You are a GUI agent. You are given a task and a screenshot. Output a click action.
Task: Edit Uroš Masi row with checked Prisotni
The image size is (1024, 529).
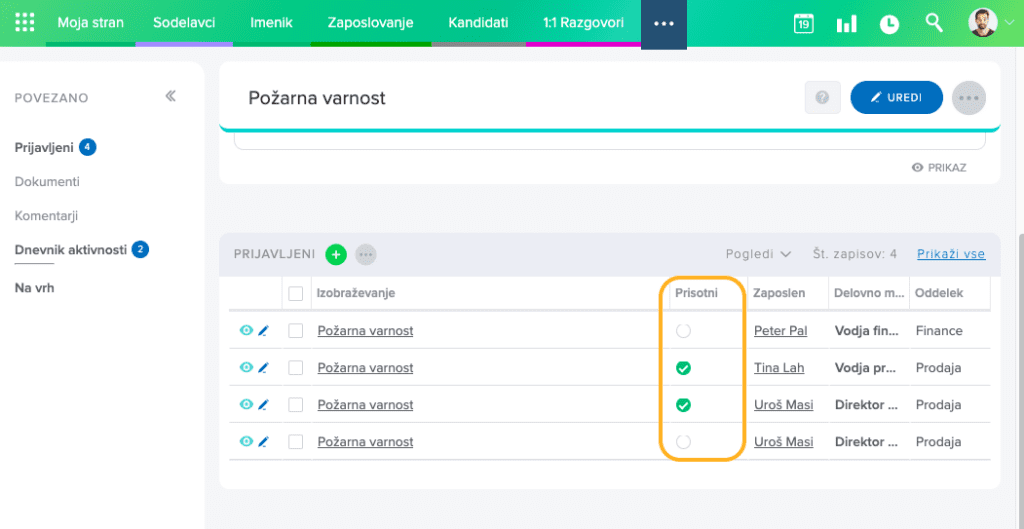coord(263,406)
